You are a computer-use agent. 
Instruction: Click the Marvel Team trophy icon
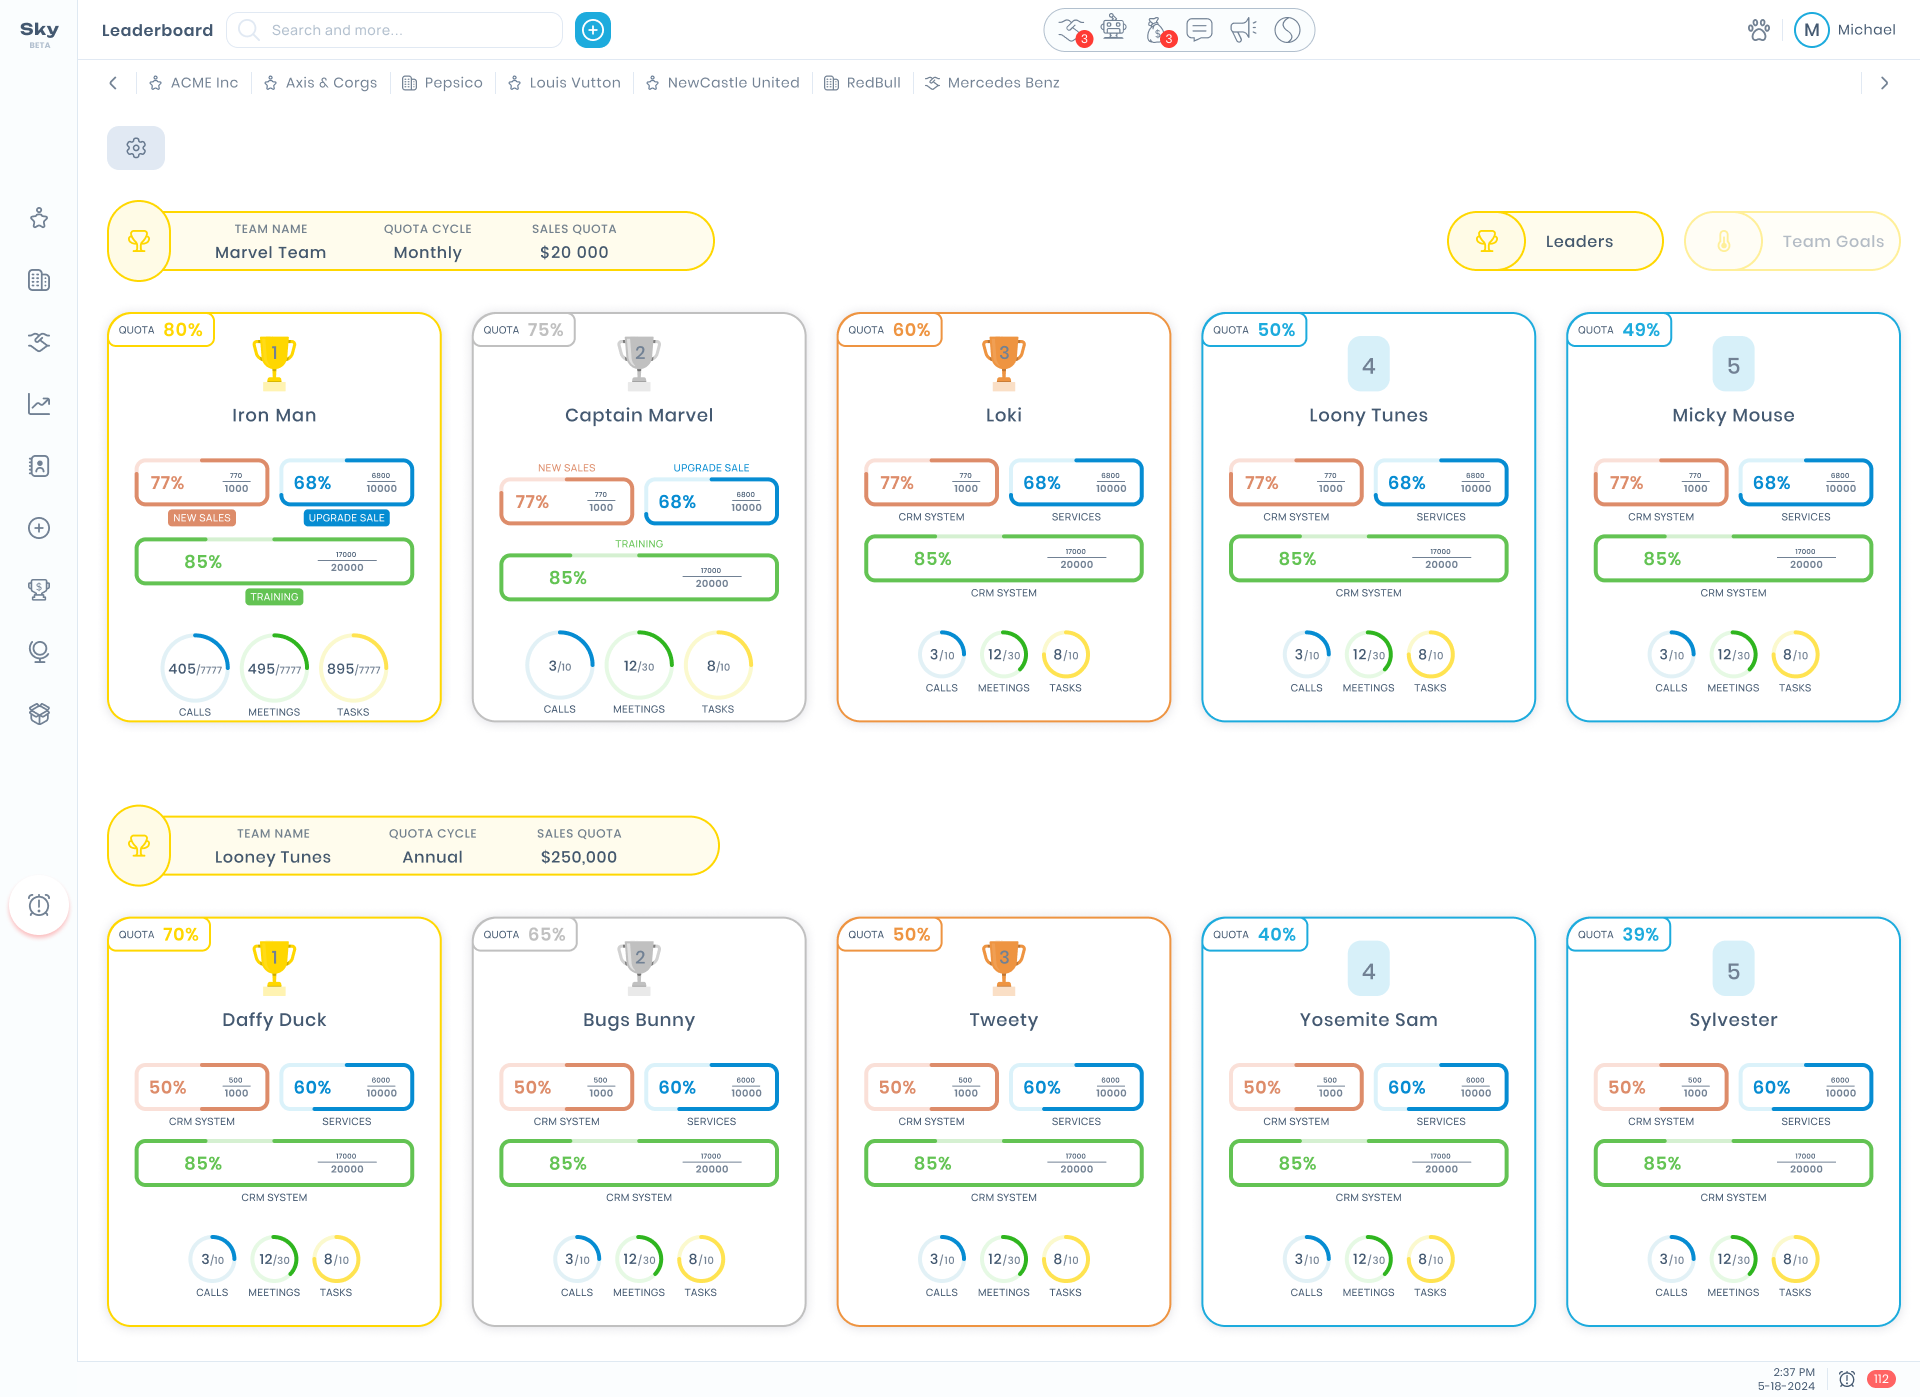(x=139, y=241)
